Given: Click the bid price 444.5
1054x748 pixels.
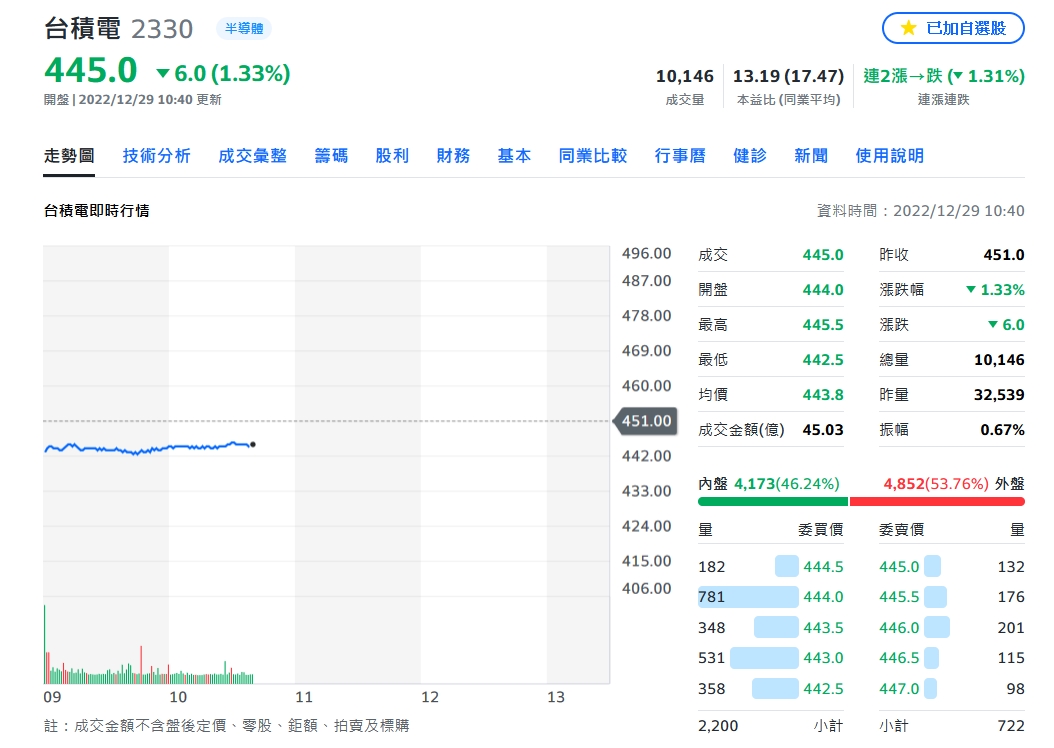Looking at the screenshot, I should (823, 567).
